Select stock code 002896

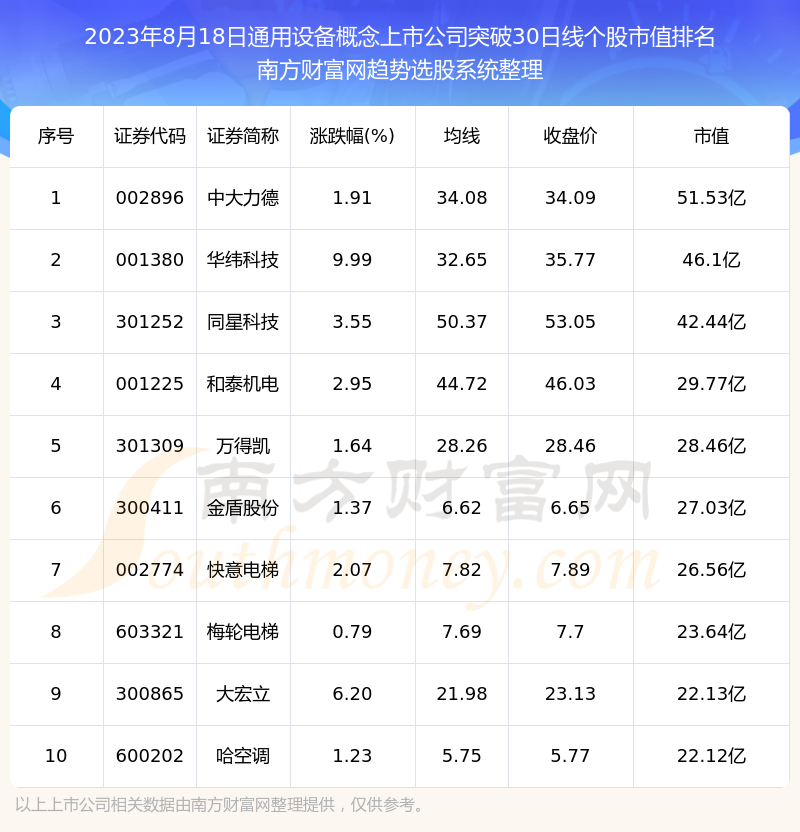click(x=150, y=198)
